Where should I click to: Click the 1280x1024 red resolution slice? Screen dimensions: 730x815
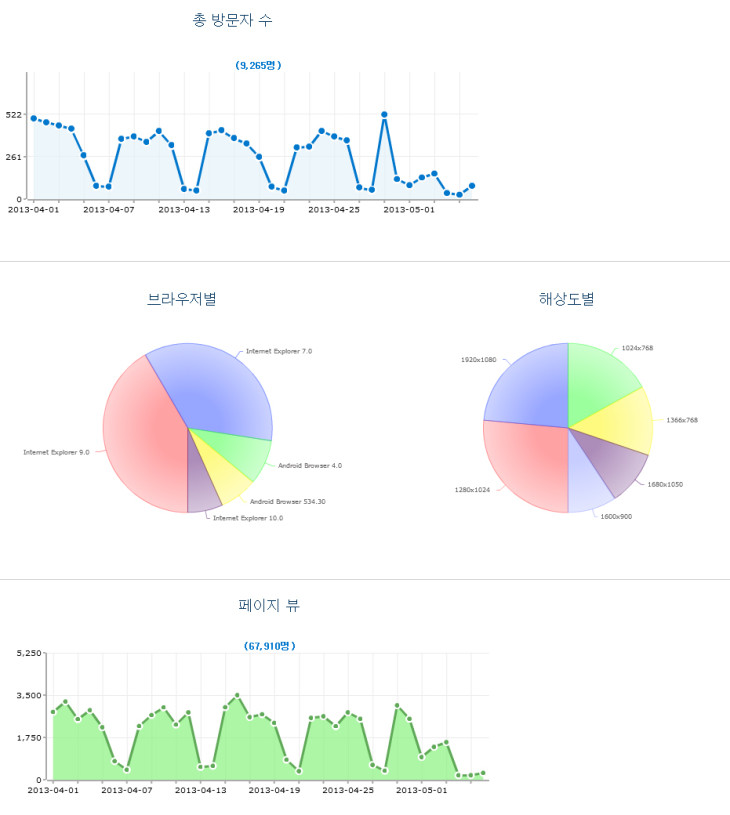525,462
